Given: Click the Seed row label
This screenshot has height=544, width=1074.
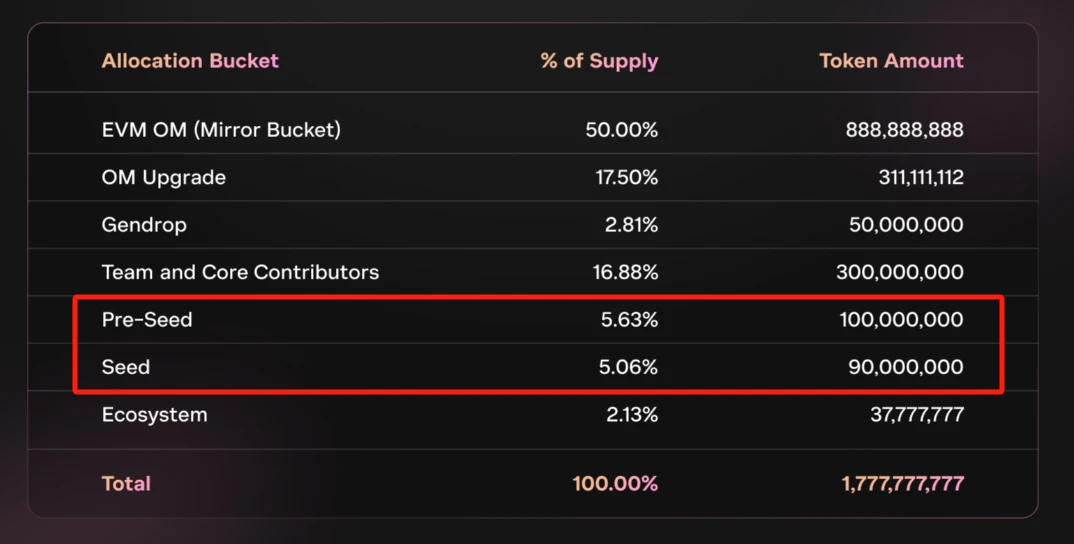Looking at the screenshot, I should point(126,367).
